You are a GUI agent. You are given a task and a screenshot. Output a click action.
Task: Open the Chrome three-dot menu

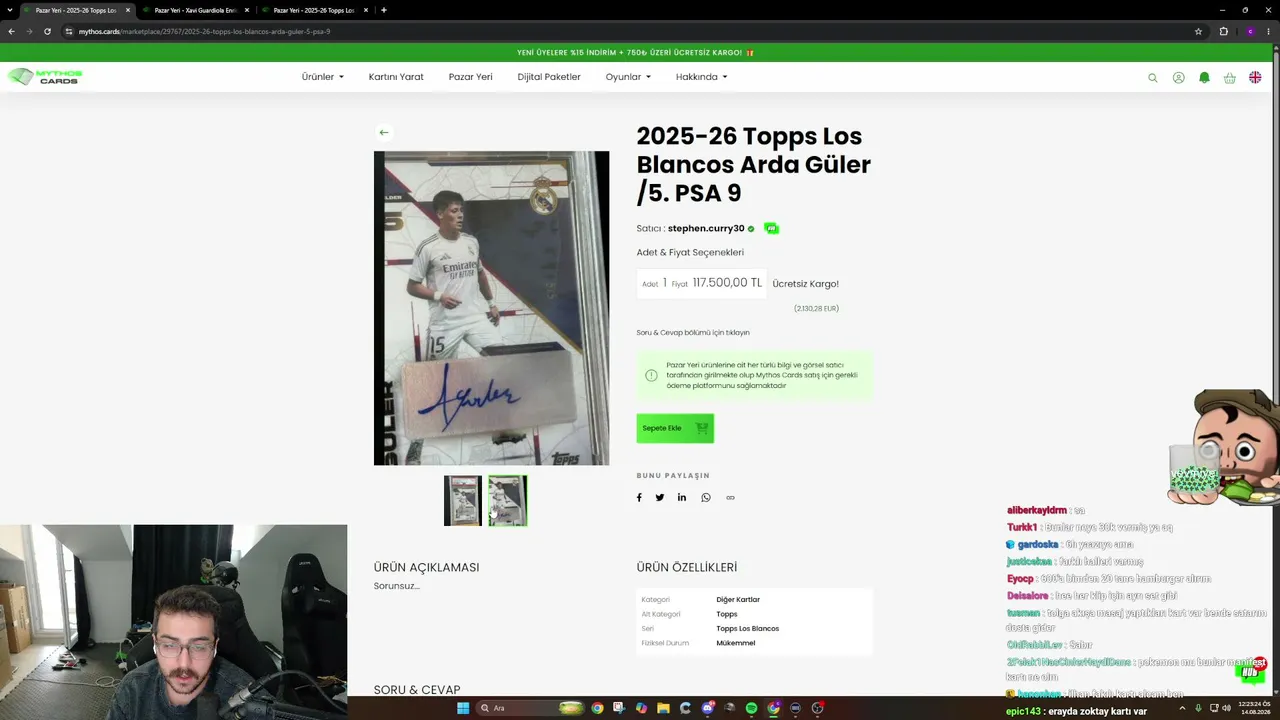click(x=1269, y=31)
